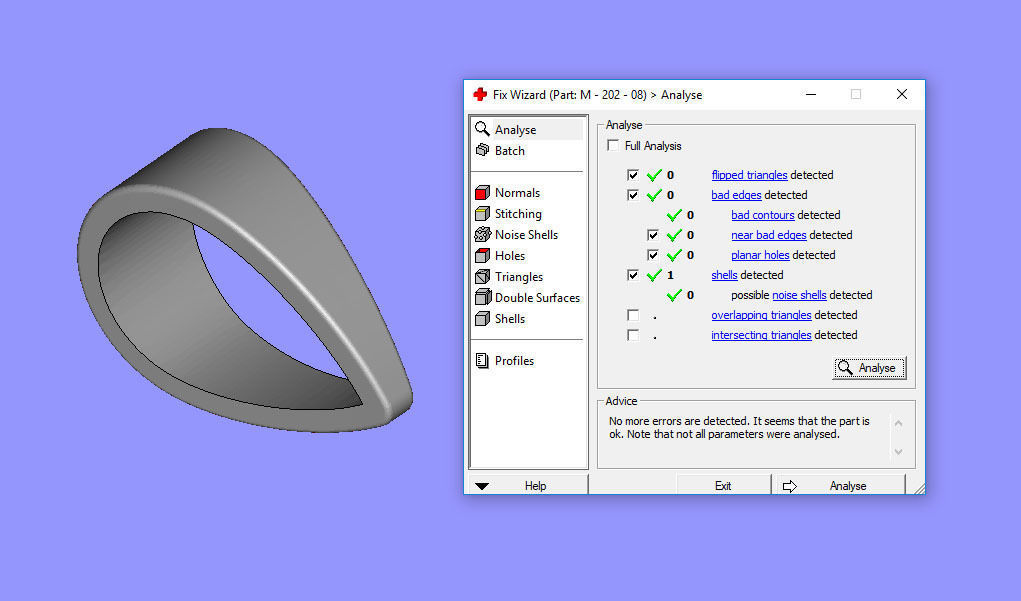Click the bottom Analyse arrow button

coord(839,486)
